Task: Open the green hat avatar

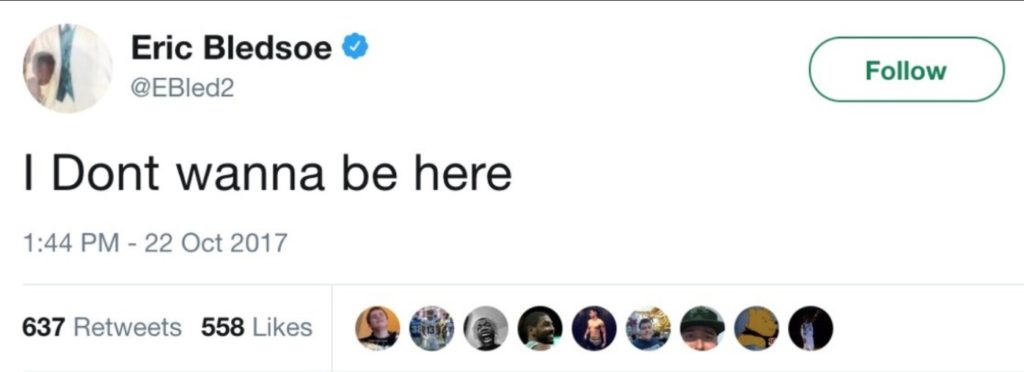Action: (x=702, y=328)
